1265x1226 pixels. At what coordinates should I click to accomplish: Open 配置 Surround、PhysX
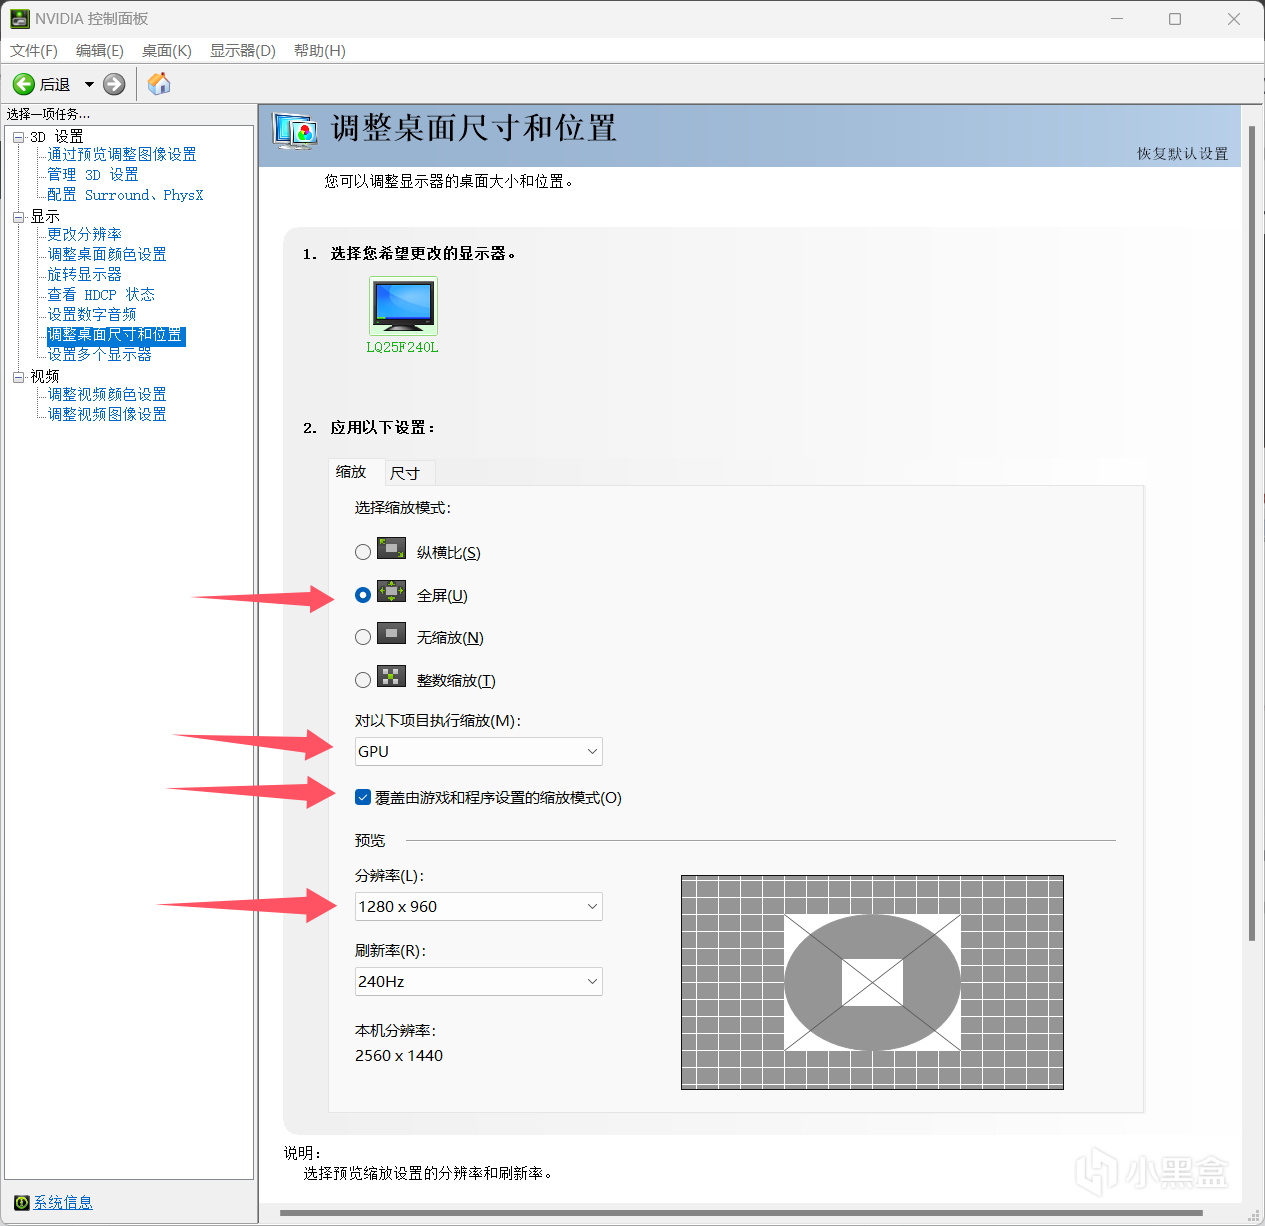(125, 194)
